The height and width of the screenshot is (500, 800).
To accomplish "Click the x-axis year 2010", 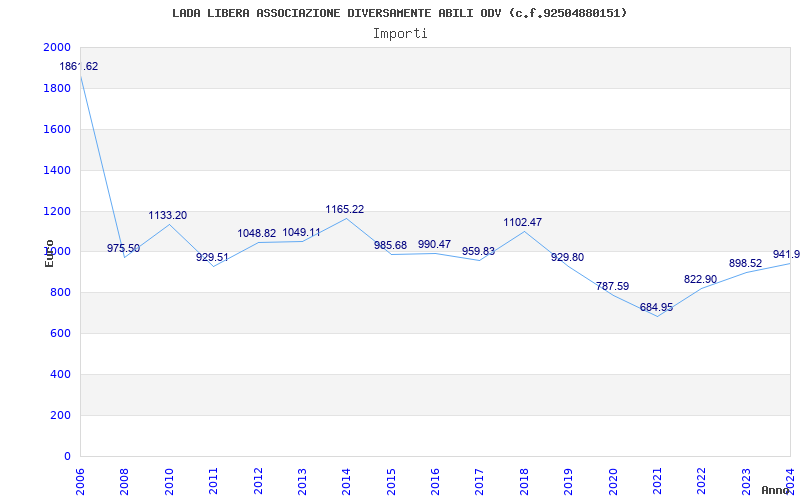I will (169, 482).
